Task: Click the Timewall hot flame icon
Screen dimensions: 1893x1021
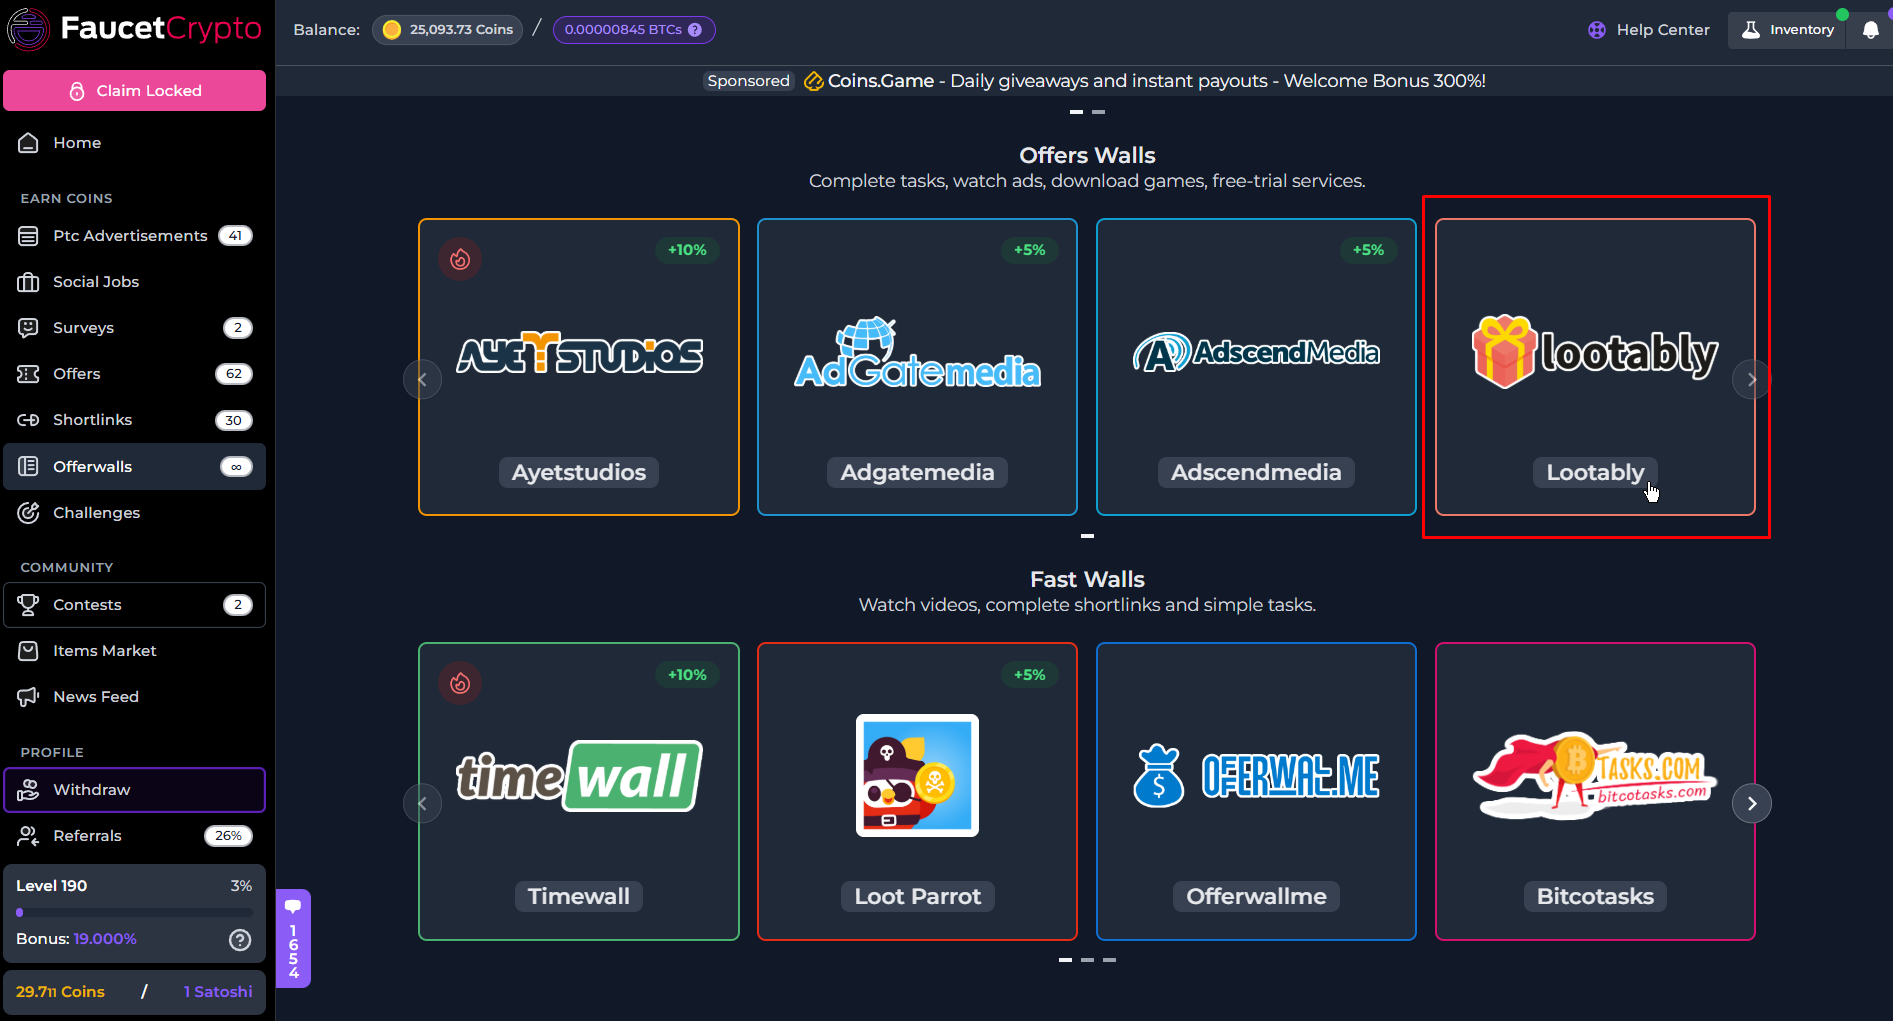Action: [460, 683]
